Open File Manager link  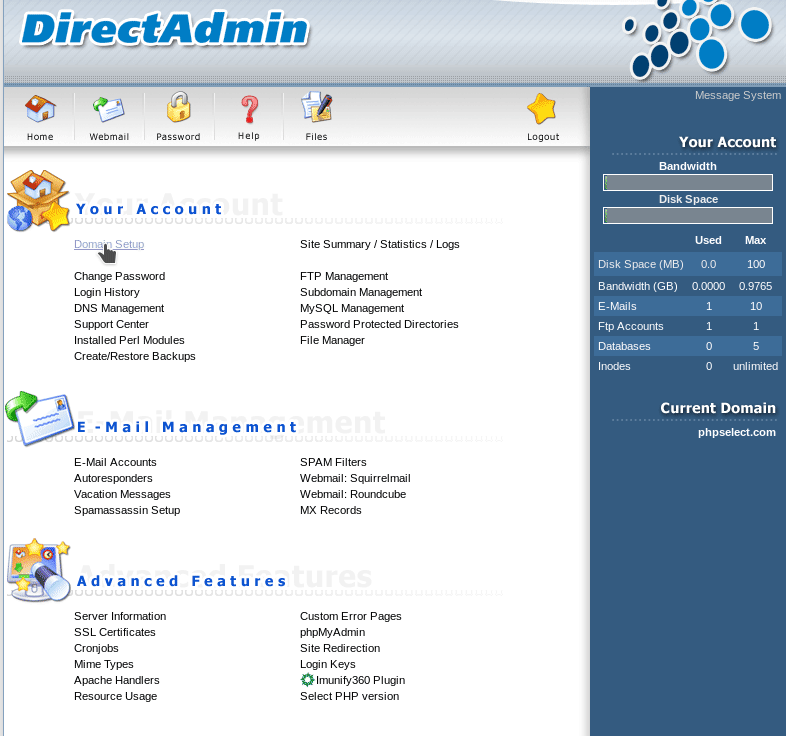[332, 340]
